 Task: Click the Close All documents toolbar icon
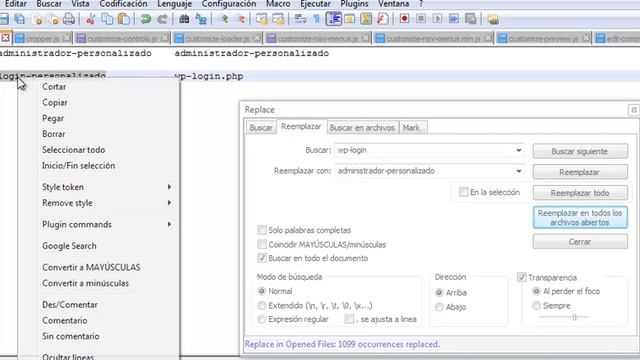coord(53,19)
